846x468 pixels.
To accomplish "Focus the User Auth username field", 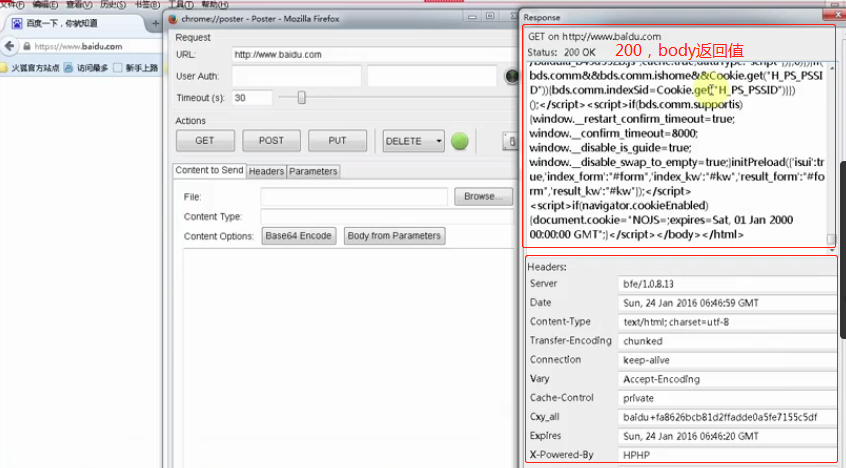I will pos(297,76).
